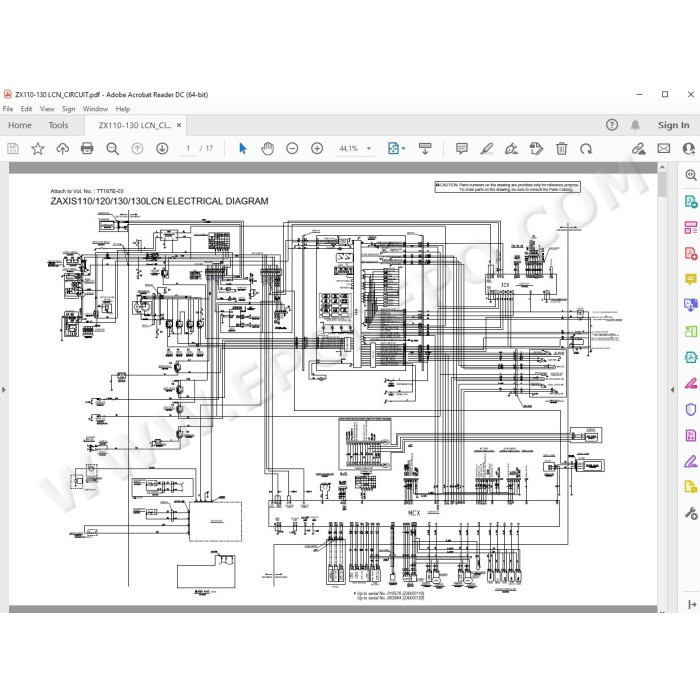Image resolution: width=700 pixels, height=700 pixels.
Task: Maximize the Acrobat Reader window
Action: pyautogui.click(x=665, y=94)
